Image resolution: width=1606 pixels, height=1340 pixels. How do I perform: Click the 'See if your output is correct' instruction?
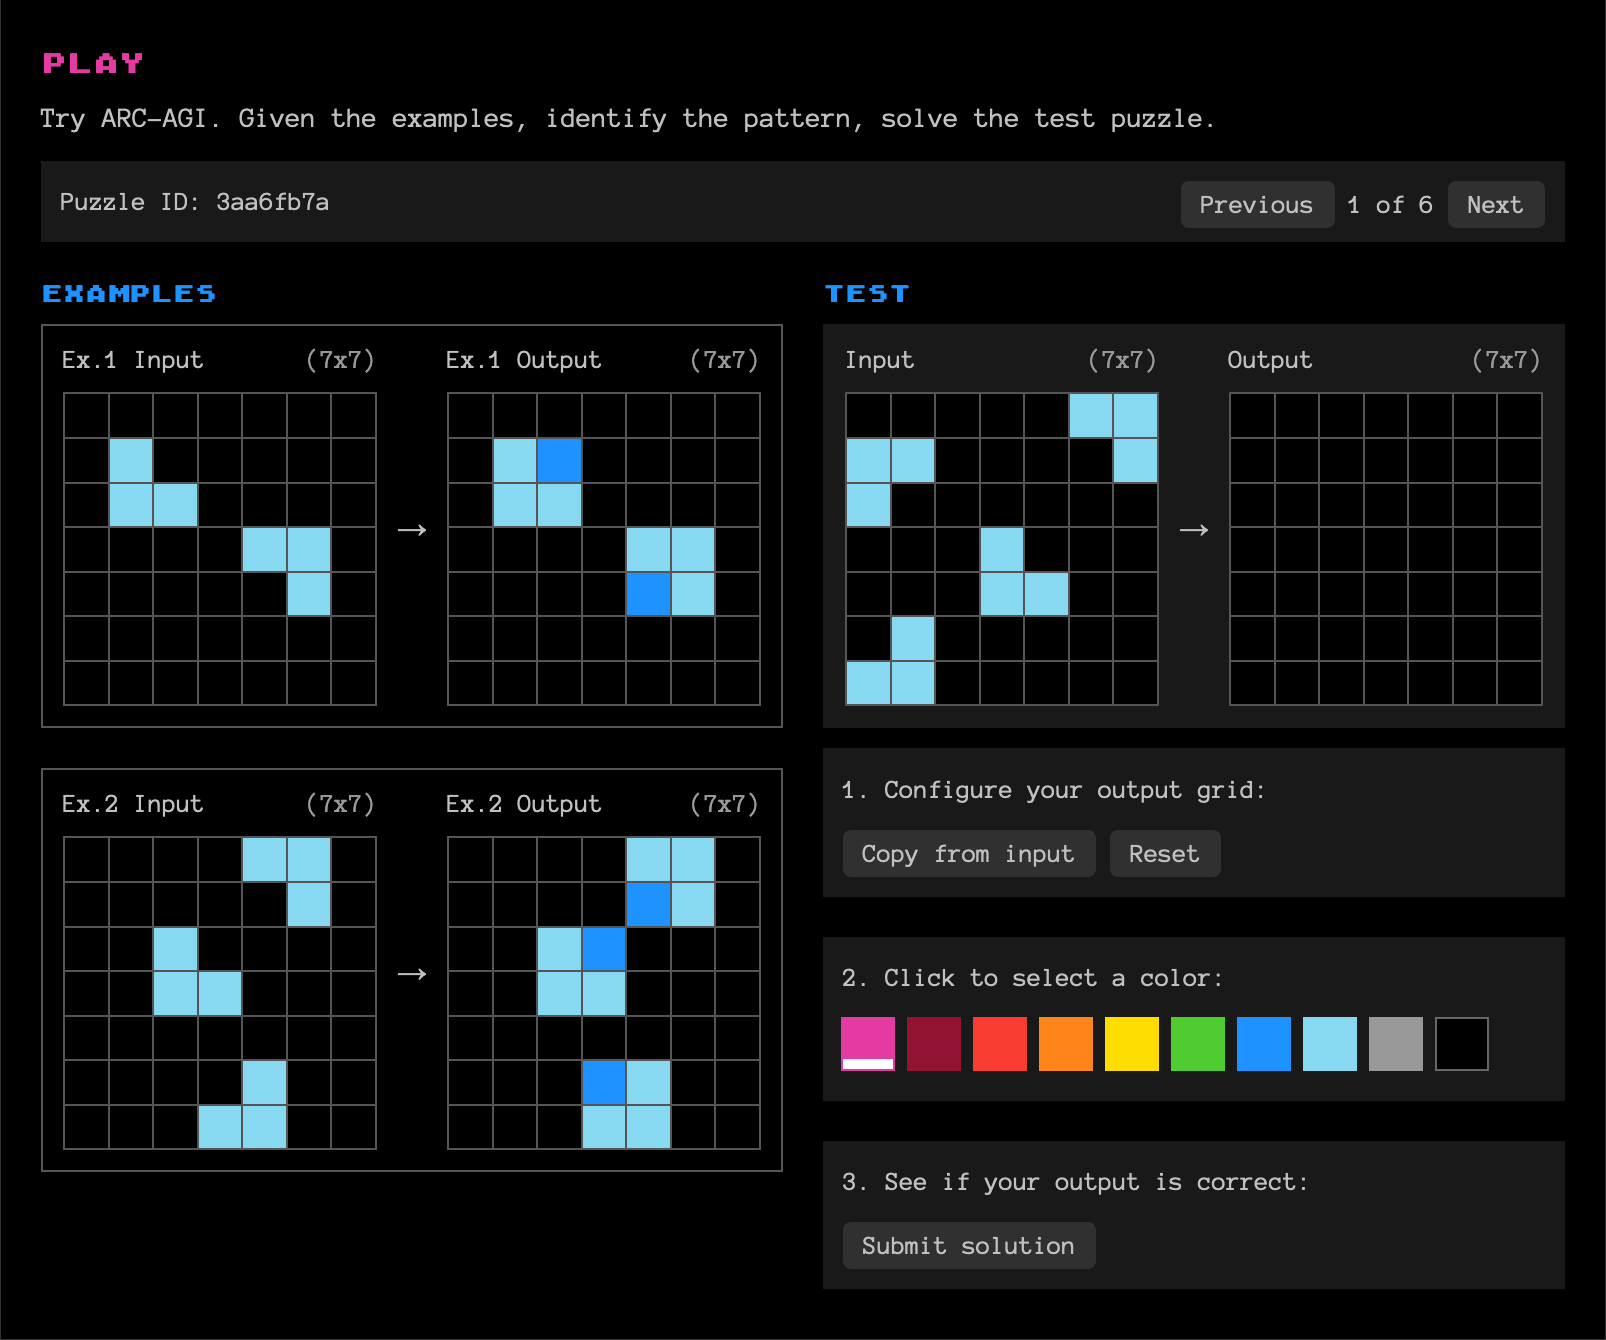(1075, 1182)
